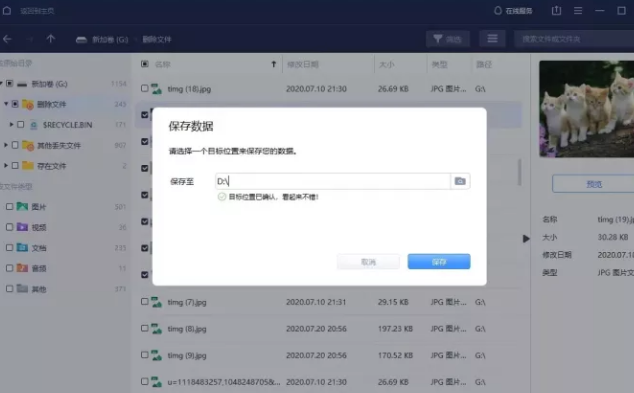Click the Preview (预览) button under the thumbnail
Screen dimensions: 634x393
click(x=593, y=184)
